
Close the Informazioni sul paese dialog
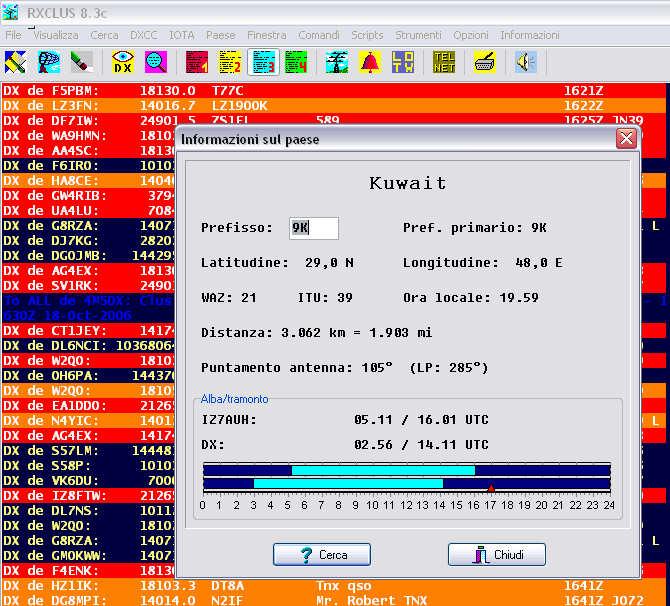click(626, 138)
